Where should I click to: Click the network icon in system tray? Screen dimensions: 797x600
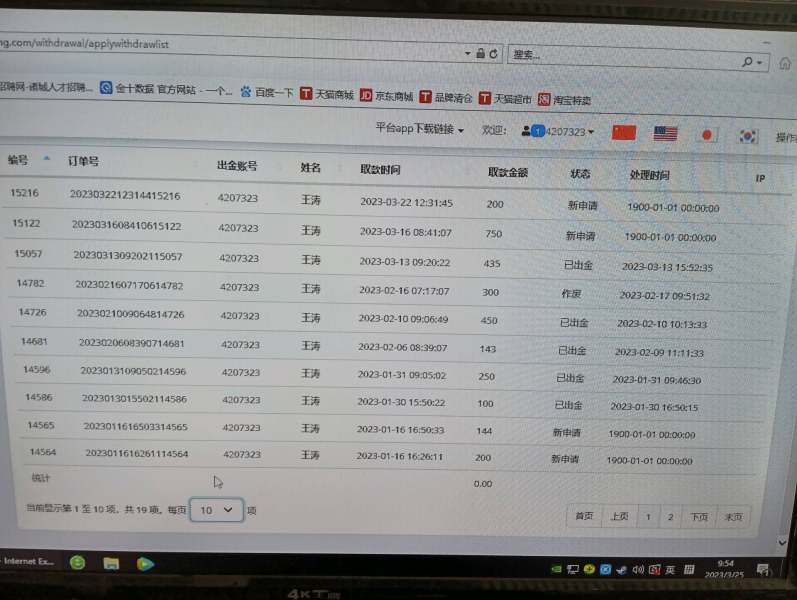[x=573, y=569]
